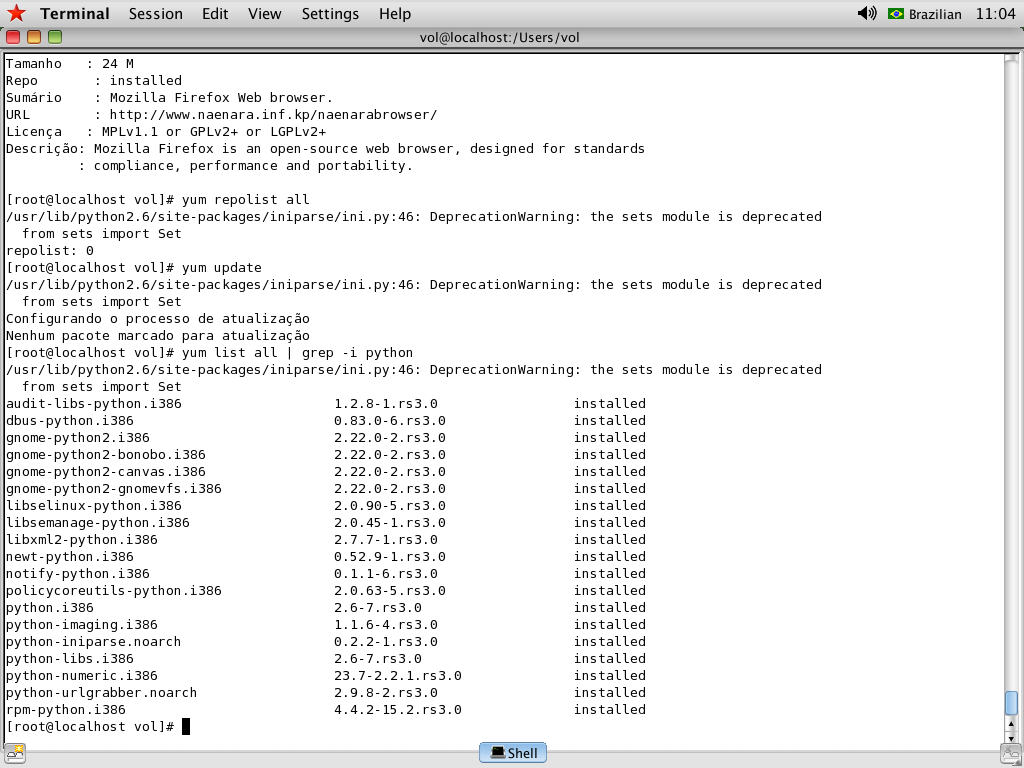The height and width of the screenshot is (768, 1024).
Task: Click the Brazilian flag keyboard layout icon
Action: tap(895, 14)
